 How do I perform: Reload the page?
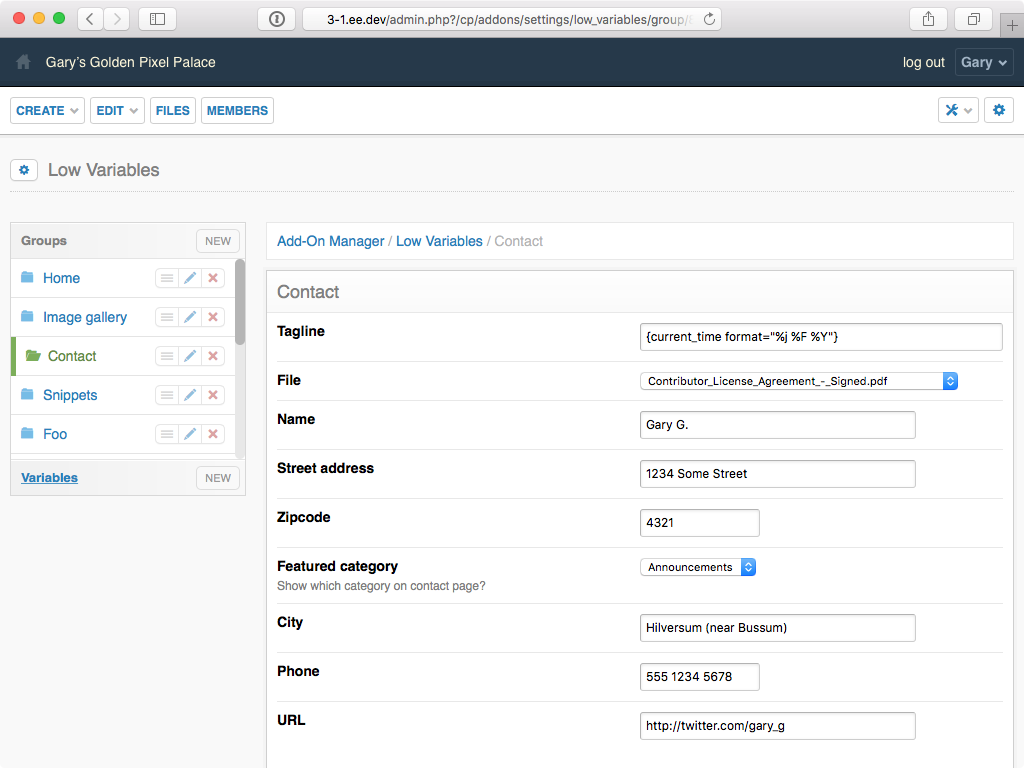(x=709, y=20)
